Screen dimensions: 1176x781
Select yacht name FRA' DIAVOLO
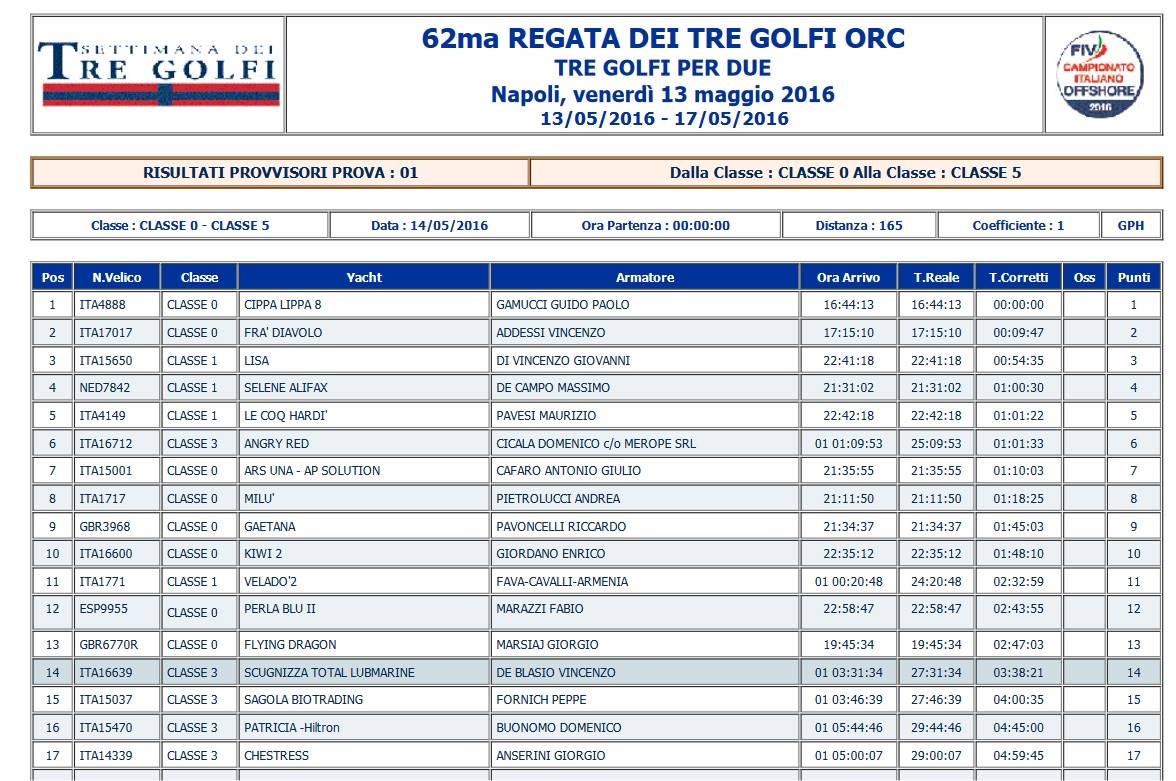(x=283, y=332)
